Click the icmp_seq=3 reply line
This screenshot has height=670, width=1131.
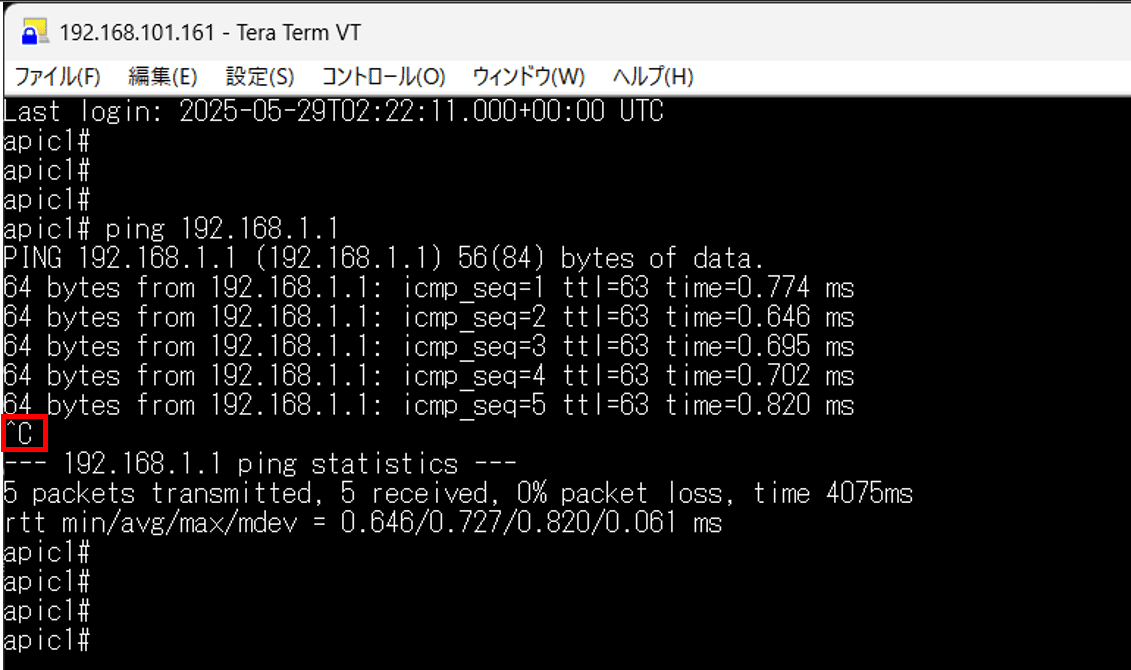click(x=428, y=347)
